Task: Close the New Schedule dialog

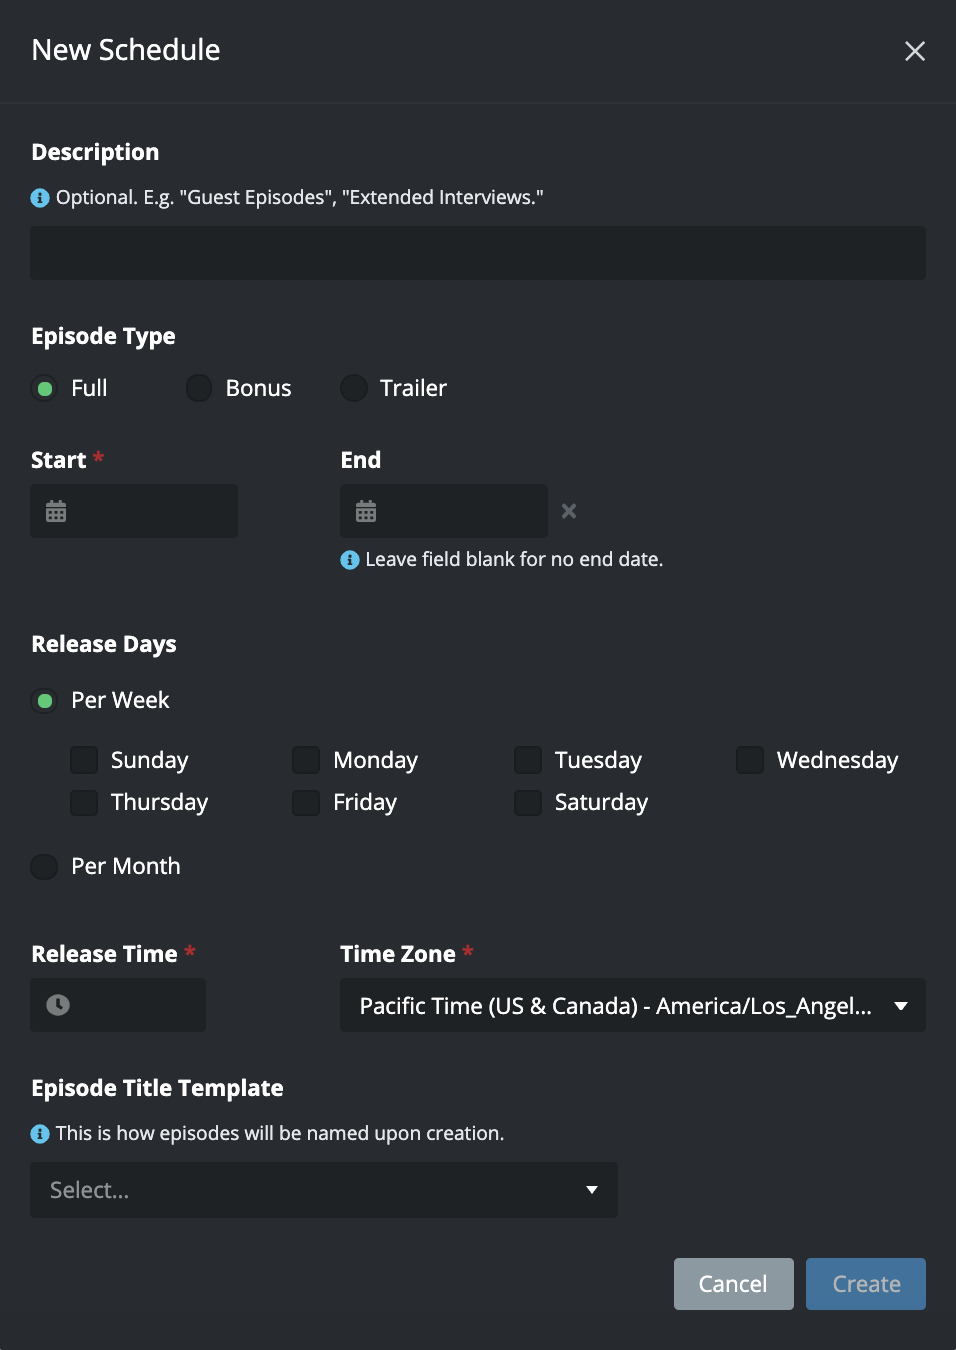Action: tap(914, 51)
